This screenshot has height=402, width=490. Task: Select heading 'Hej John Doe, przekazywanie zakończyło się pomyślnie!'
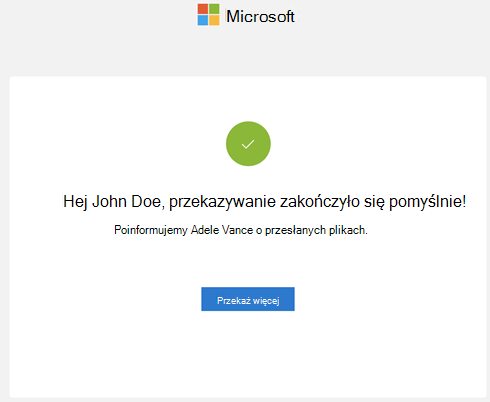pos(264,201)
